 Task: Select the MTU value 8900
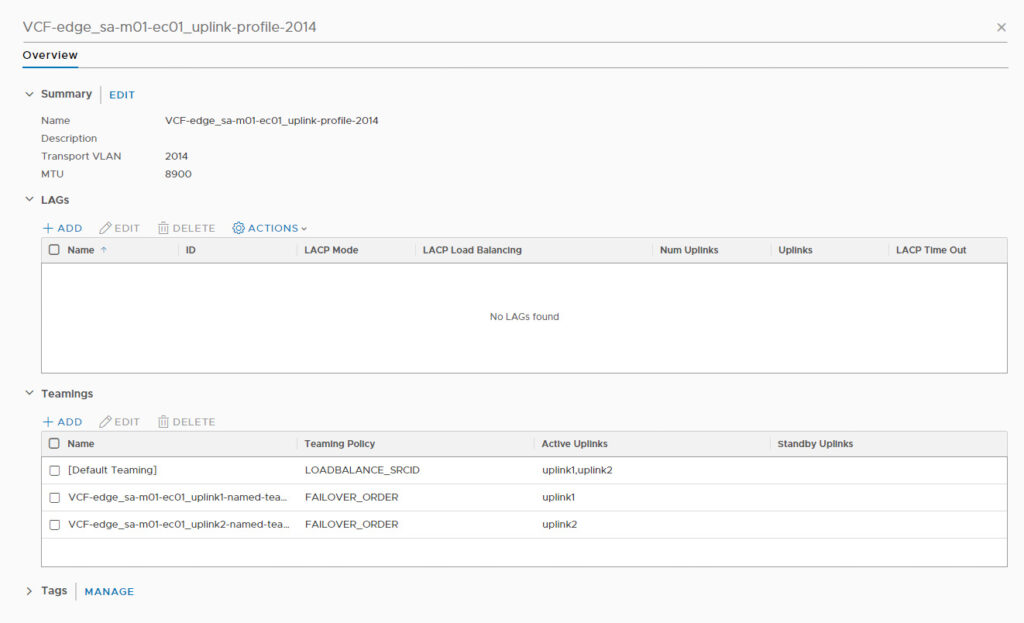point(178,174)
